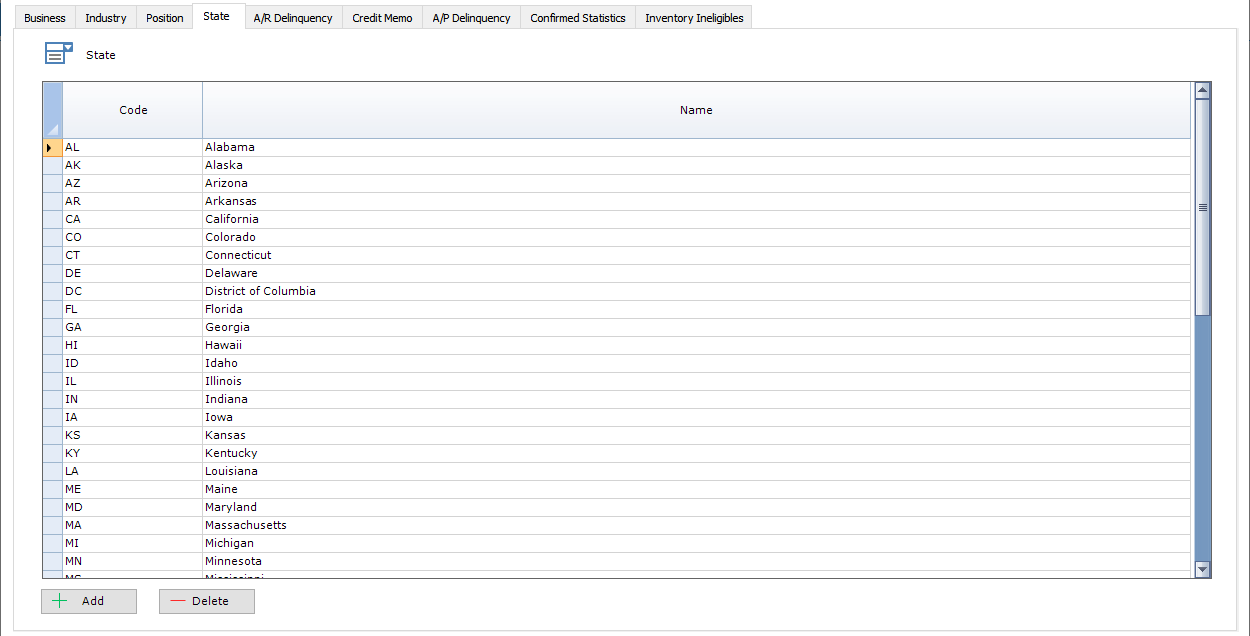Click the row header beside Colorado

click(x=53, y=237)
